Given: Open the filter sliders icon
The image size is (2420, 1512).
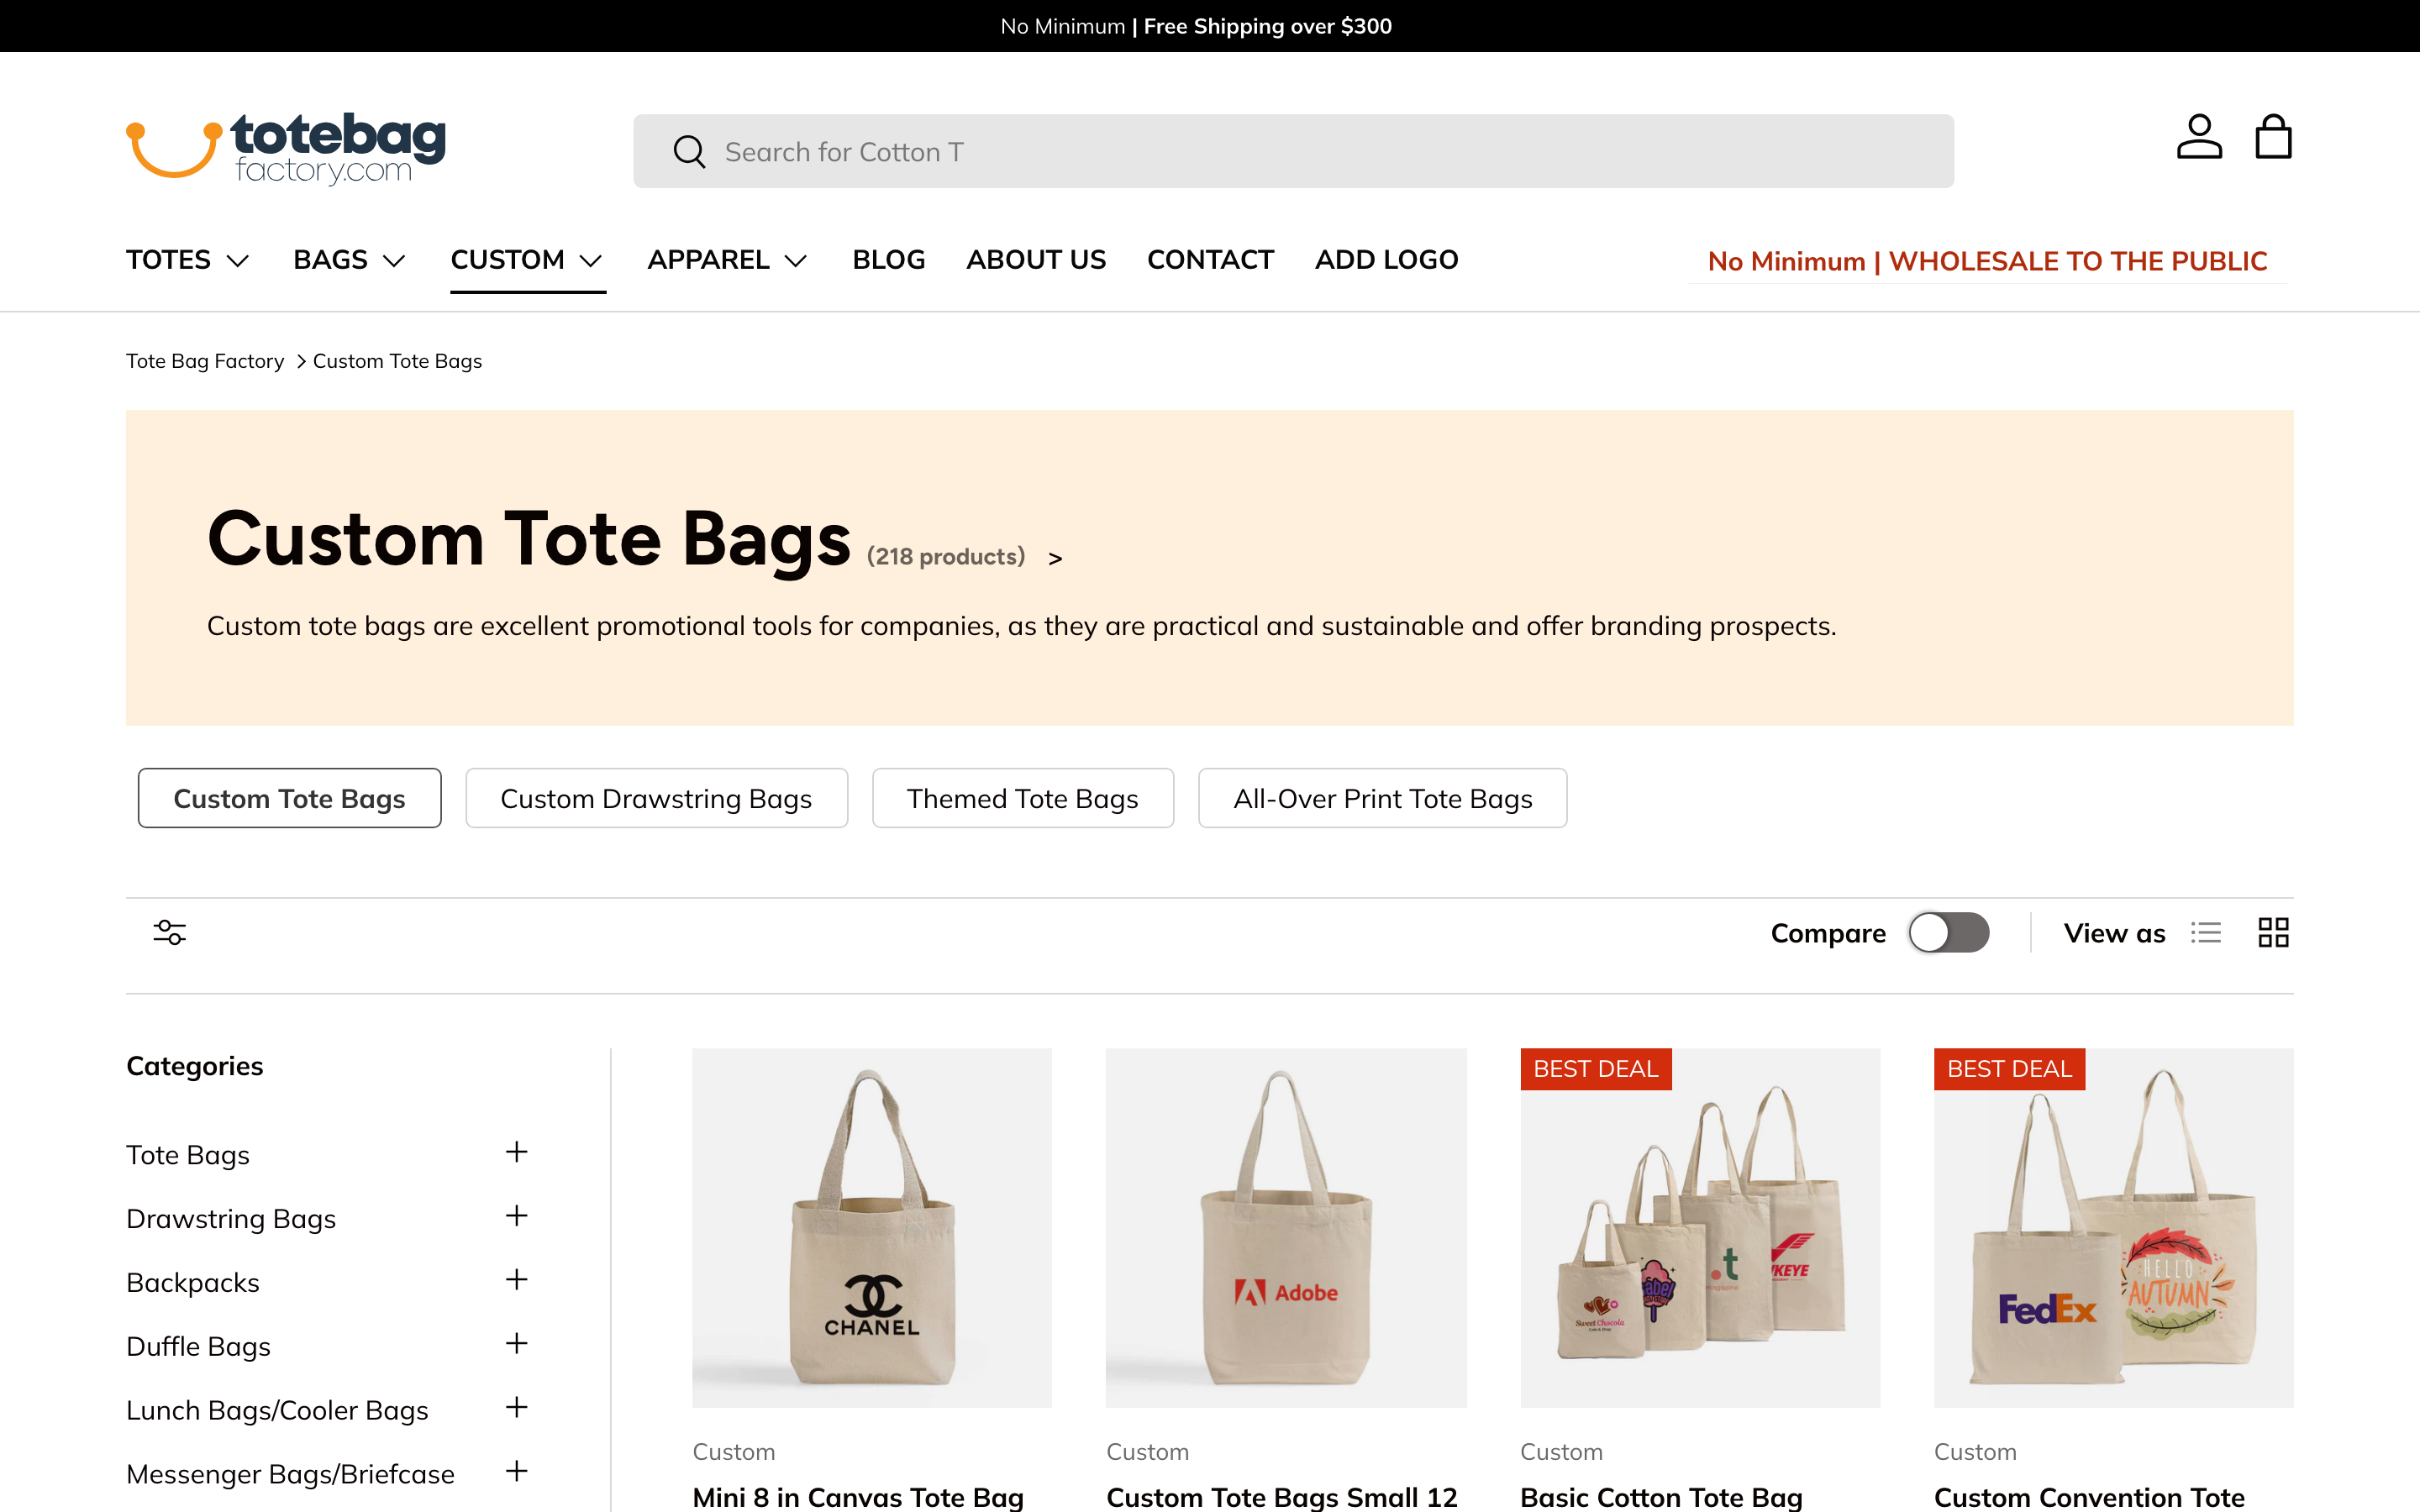Looking at the screenshot, I should pyautogui.click(x=170, y=933).
